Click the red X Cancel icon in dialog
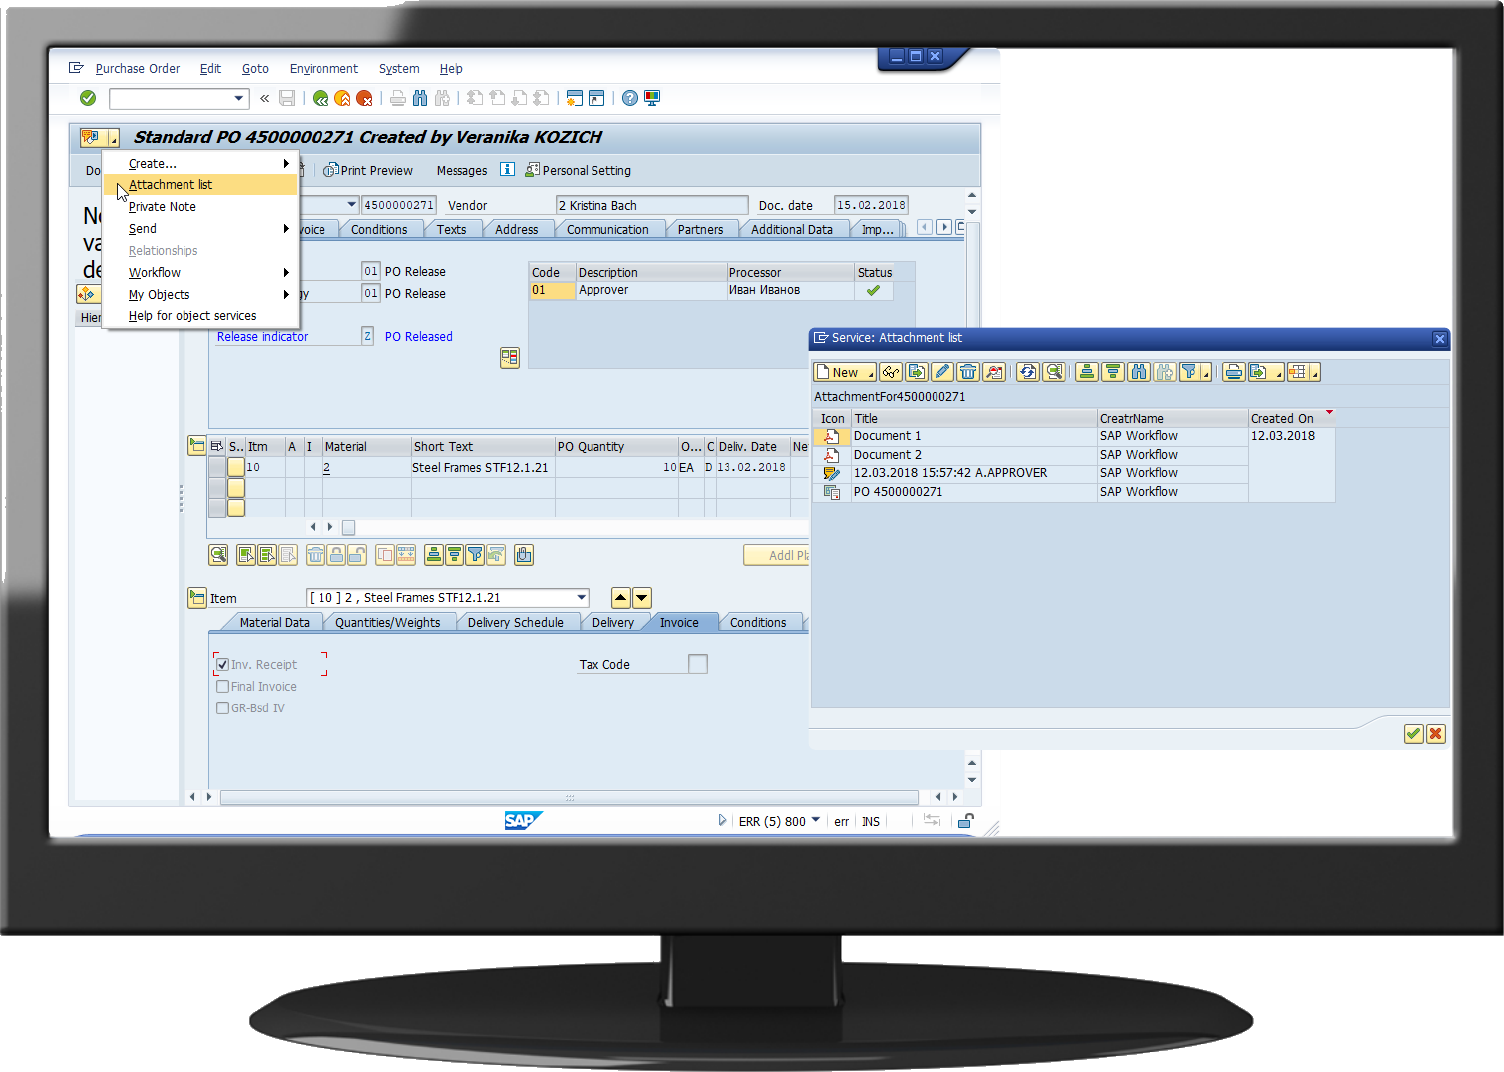1504x1072 pixels. (1436, 734)
